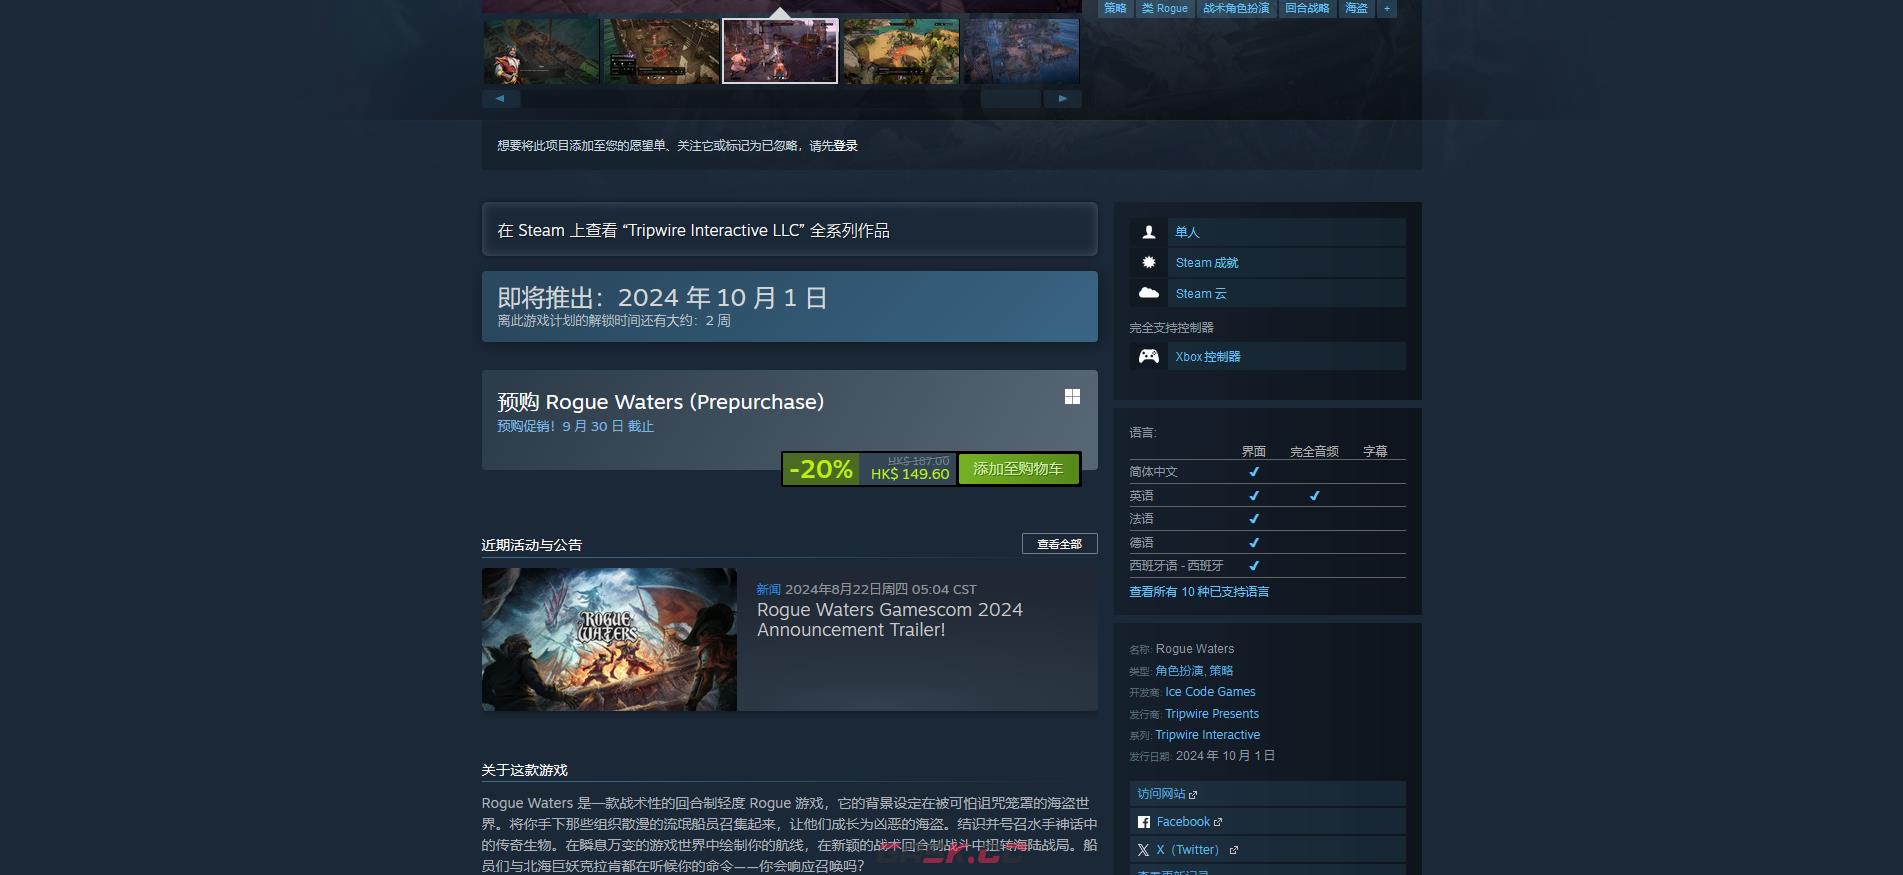
Task: Click the HK$ 149.60 discounted price
Action: coord(909,474)
